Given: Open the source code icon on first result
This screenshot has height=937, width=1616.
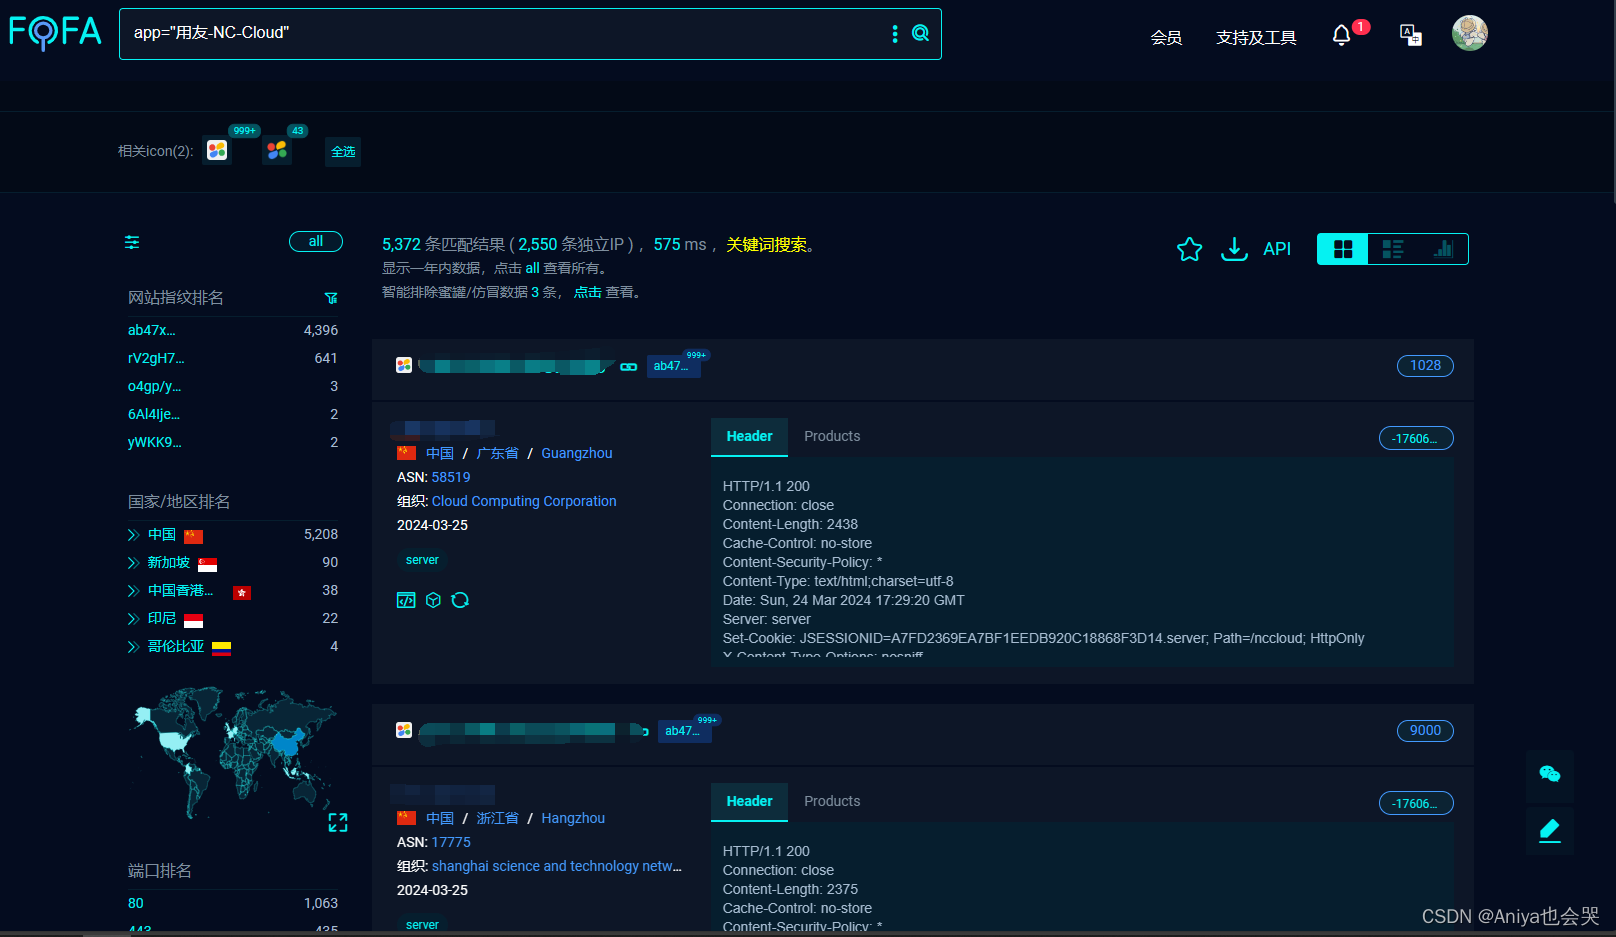Looking at the screenshot, I should pos(406,600).
